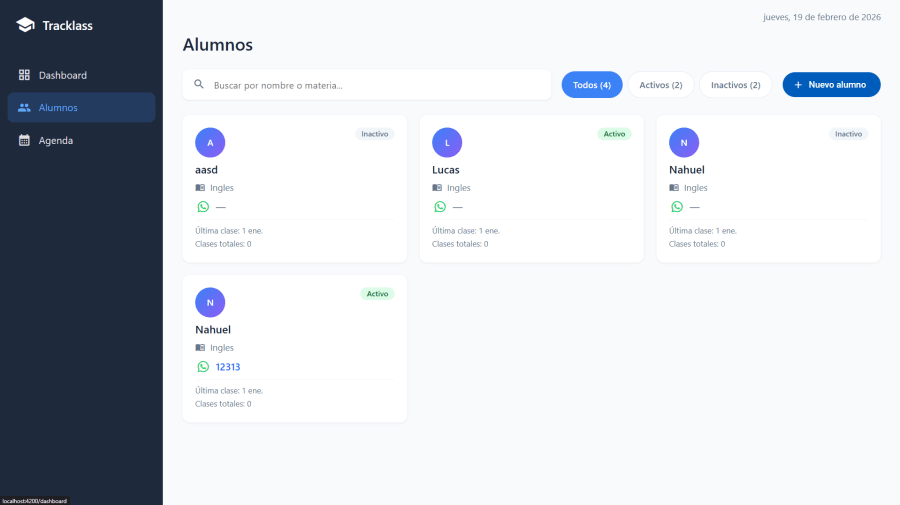Click the L avatar on Lucas card
This screenshot has height=505, width=900.
(447, 142)
